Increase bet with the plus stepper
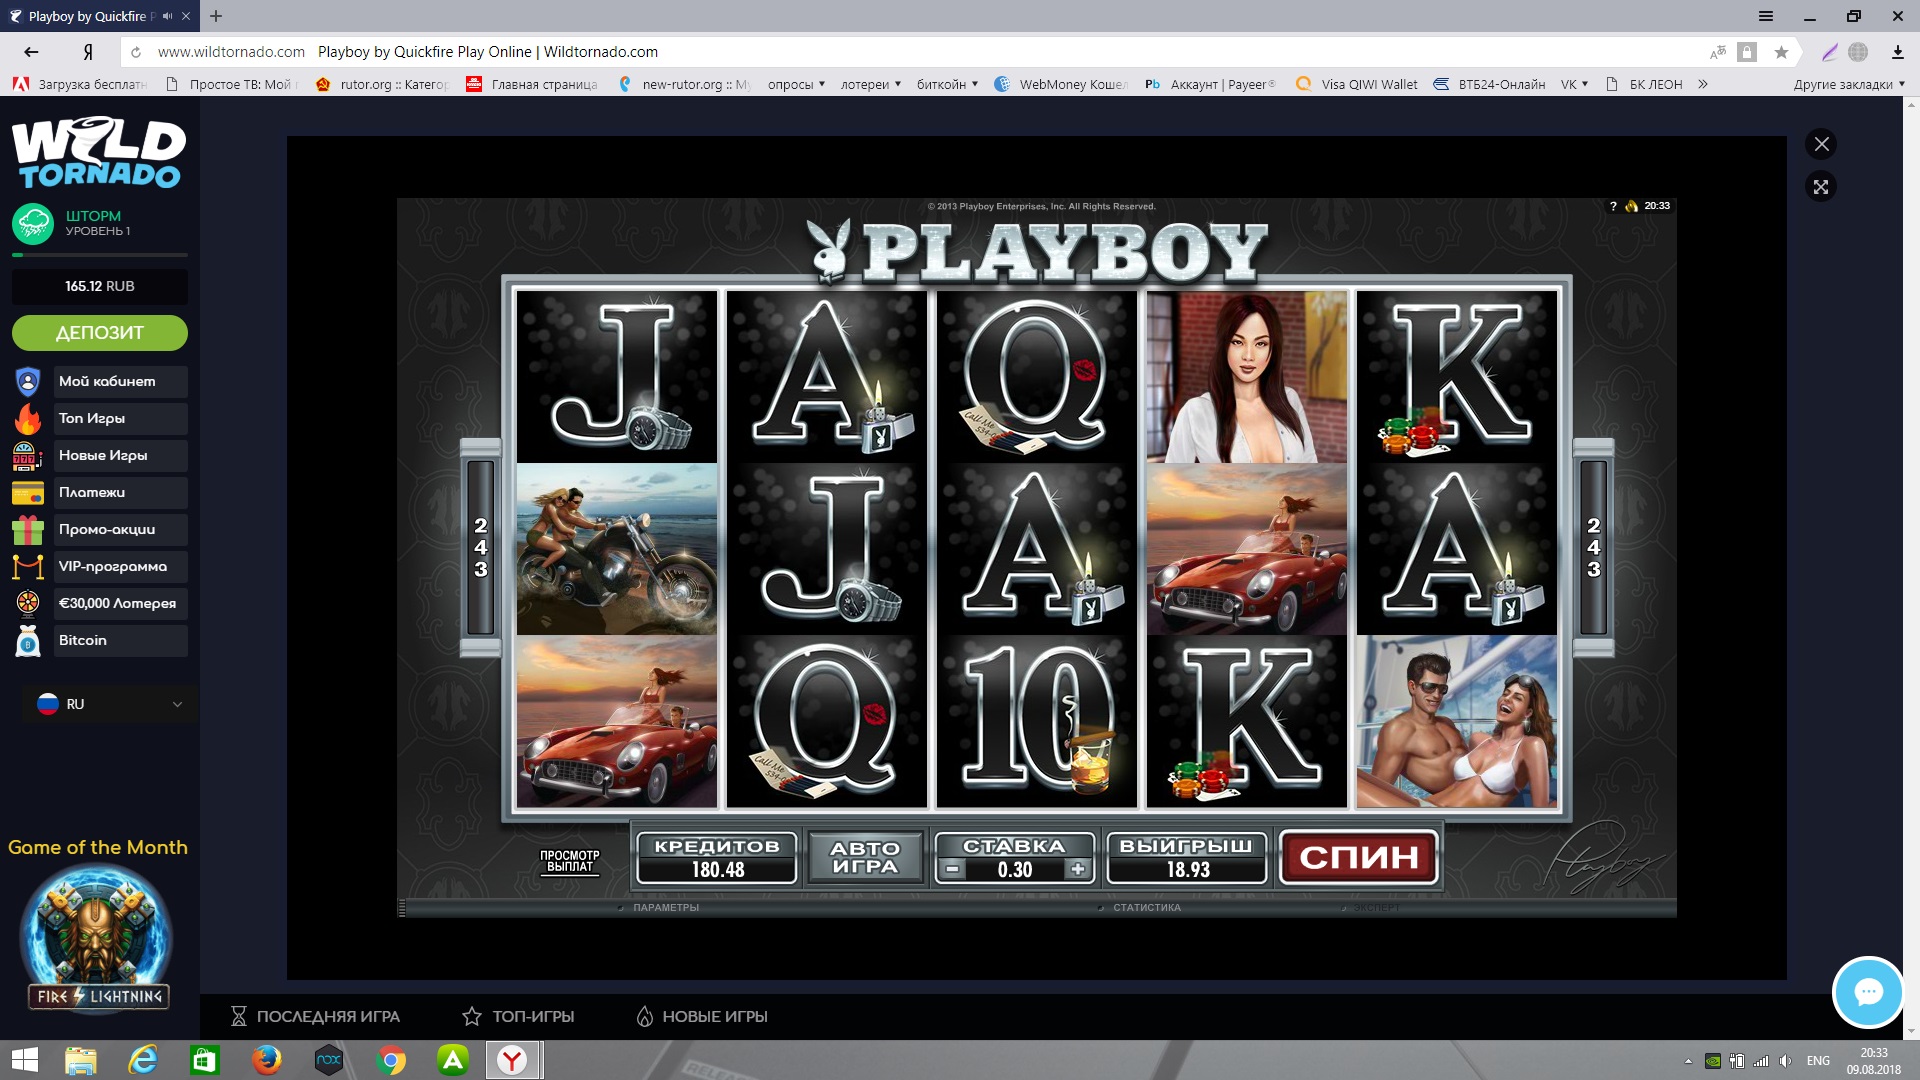The height and width of the screenshot is (1080, 1920). [1077, 870]
